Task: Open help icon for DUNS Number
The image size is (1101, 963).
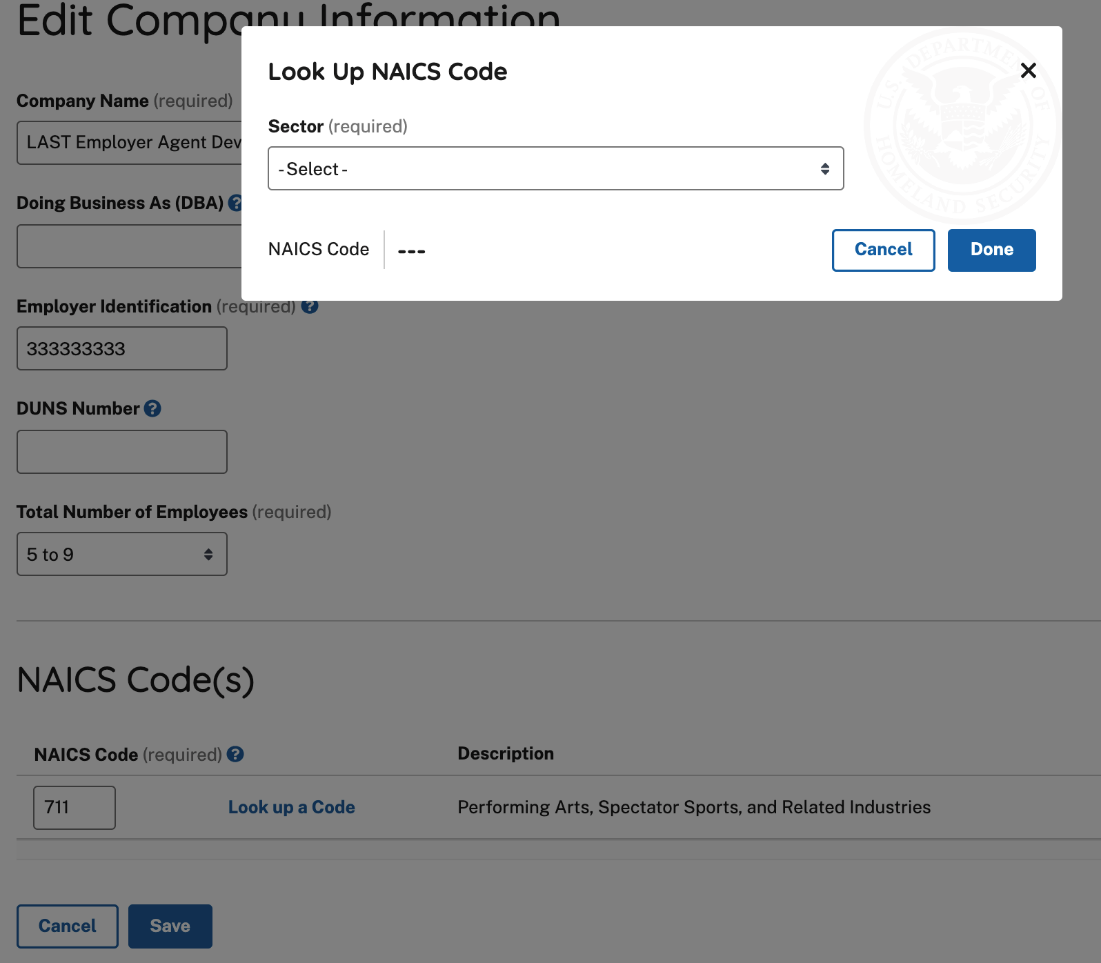Action: [152, 408]
